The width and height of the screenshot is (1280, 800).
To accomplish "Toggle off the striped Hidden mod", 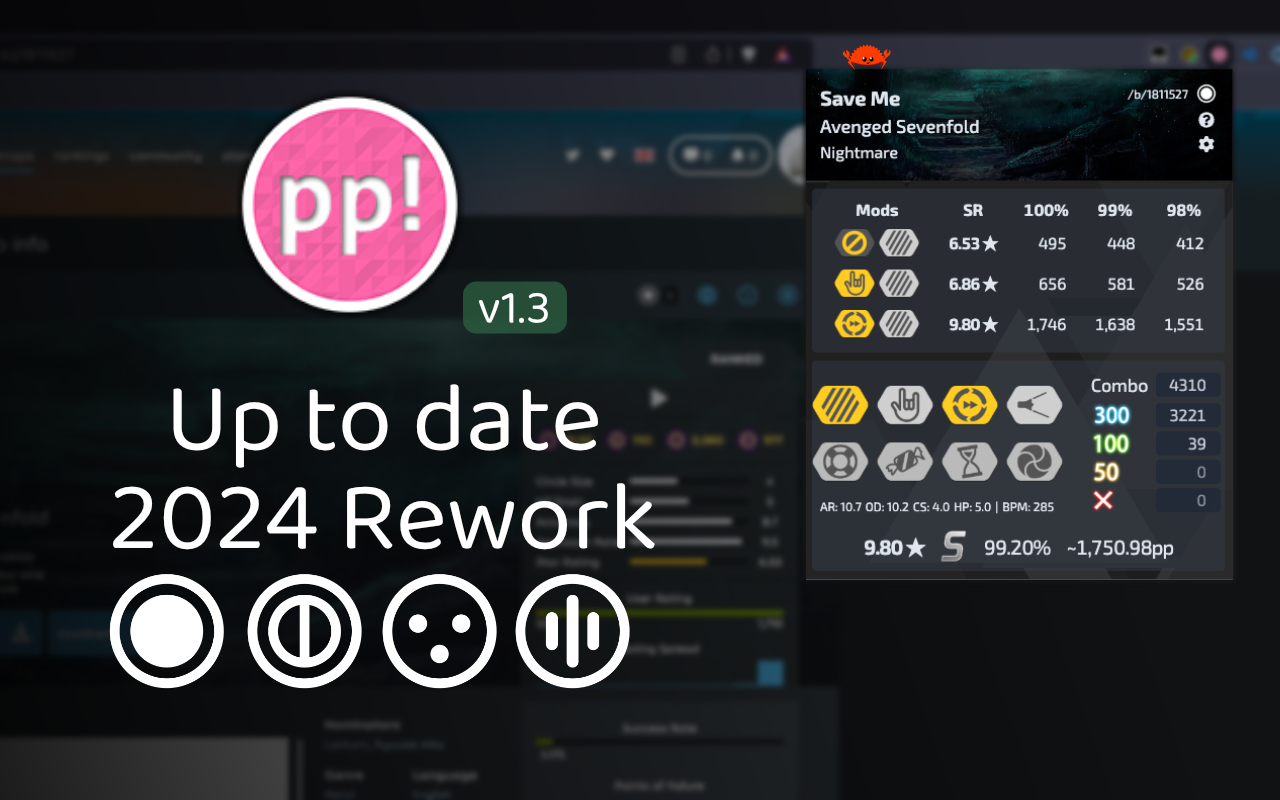I will [840, 405].
